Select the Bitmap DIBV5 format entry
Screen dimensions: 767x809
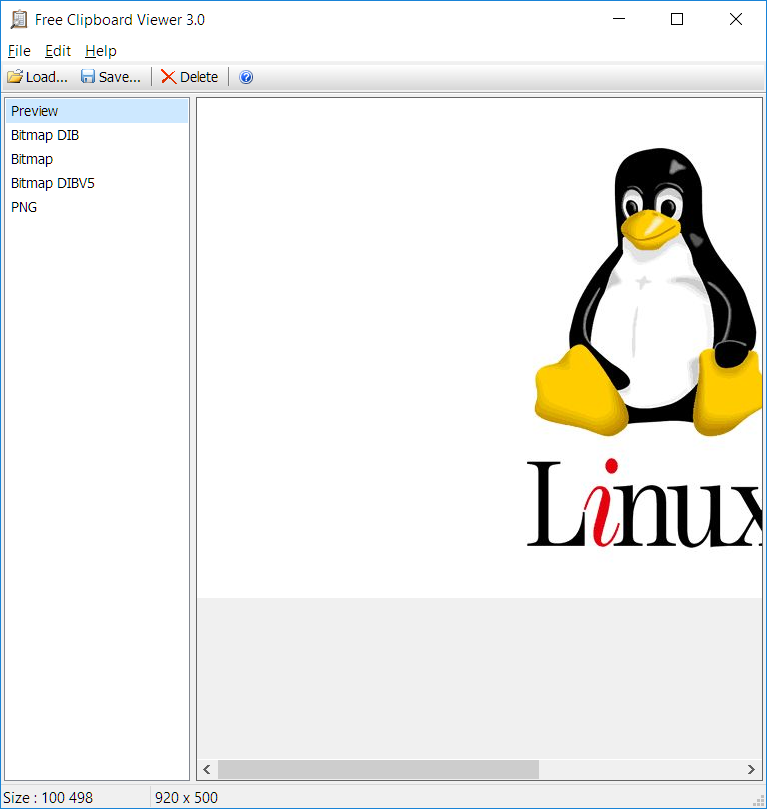pyautogui.click(x=97, y=183)
